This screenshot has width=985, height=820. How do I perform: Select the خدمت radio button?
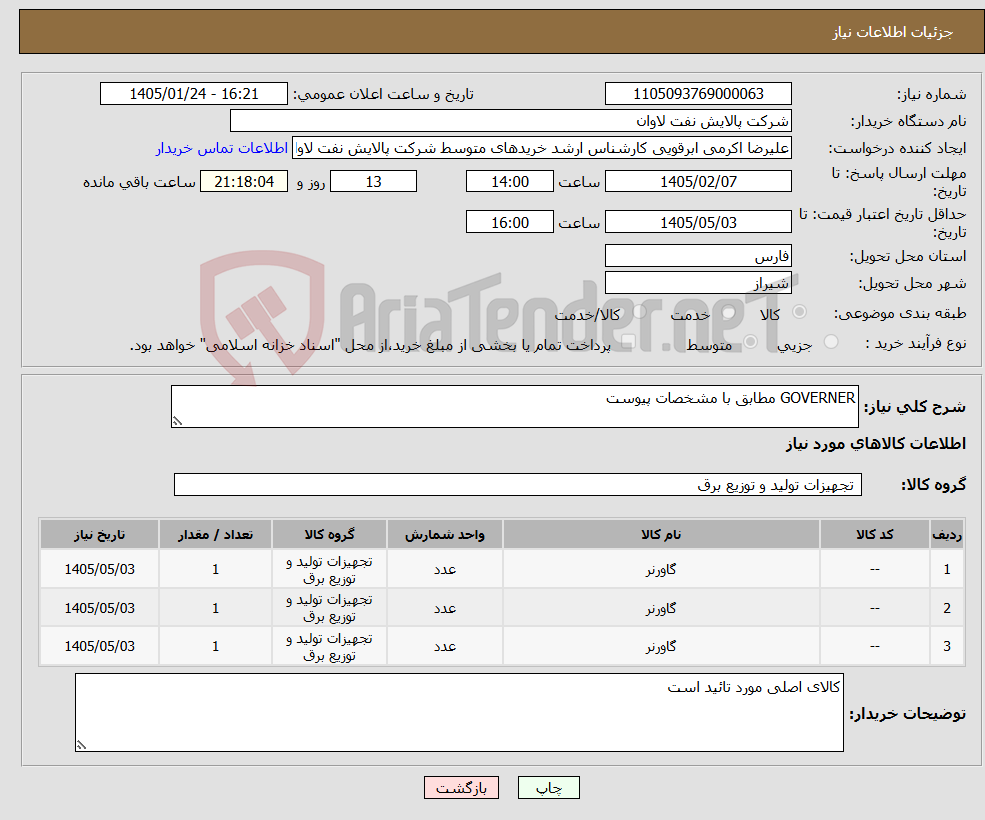point(729,312)
